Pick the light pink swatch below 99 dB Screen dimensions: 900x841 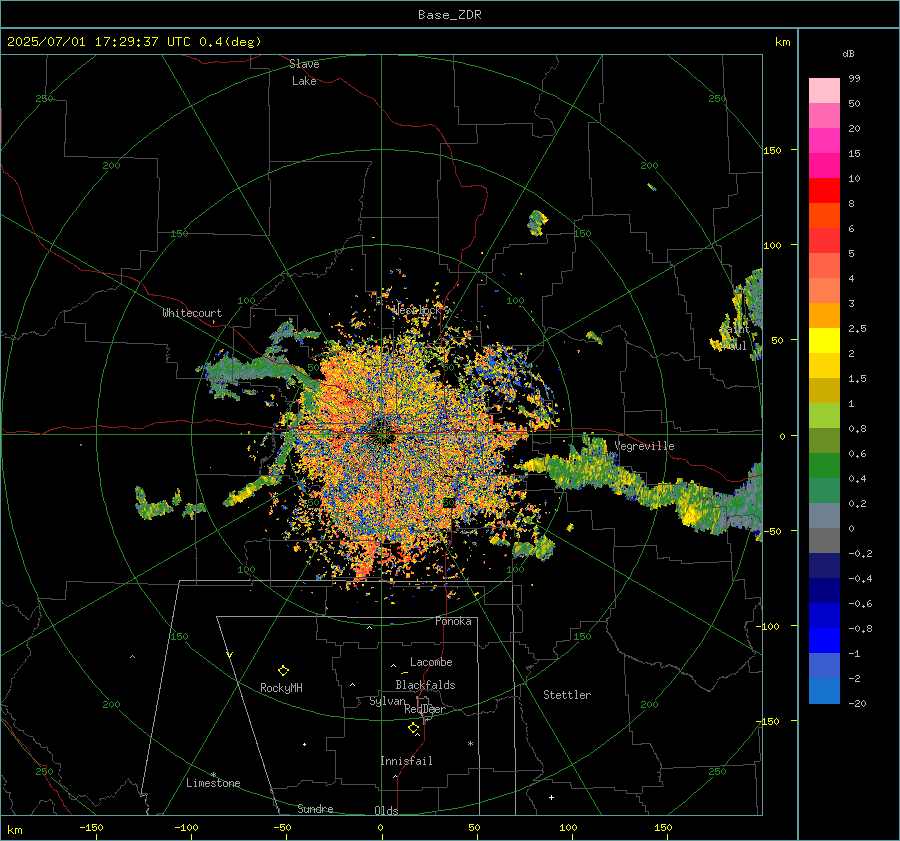coord(824,91)
